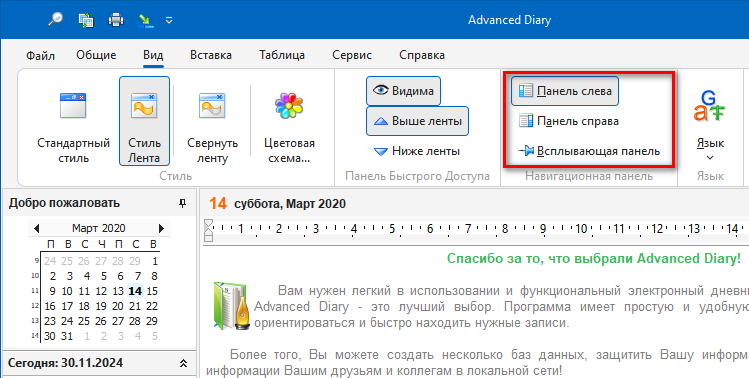The height and width of the screenshot is (378, 749).
Task: Click the database sync icon in quick access toolbar
Action: click(86, 20)
